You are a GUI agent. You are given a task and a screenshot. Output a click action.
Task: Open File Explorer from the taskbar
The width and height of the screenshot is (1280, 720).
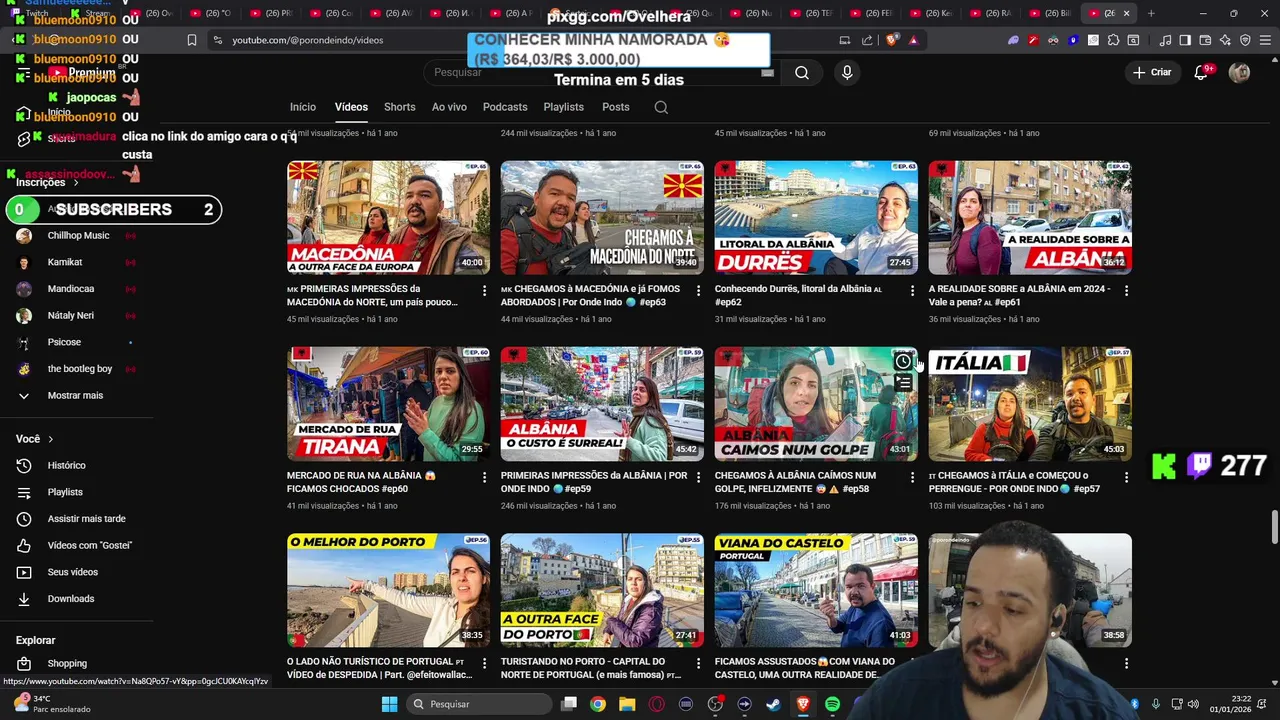click(x=627, y=704)
